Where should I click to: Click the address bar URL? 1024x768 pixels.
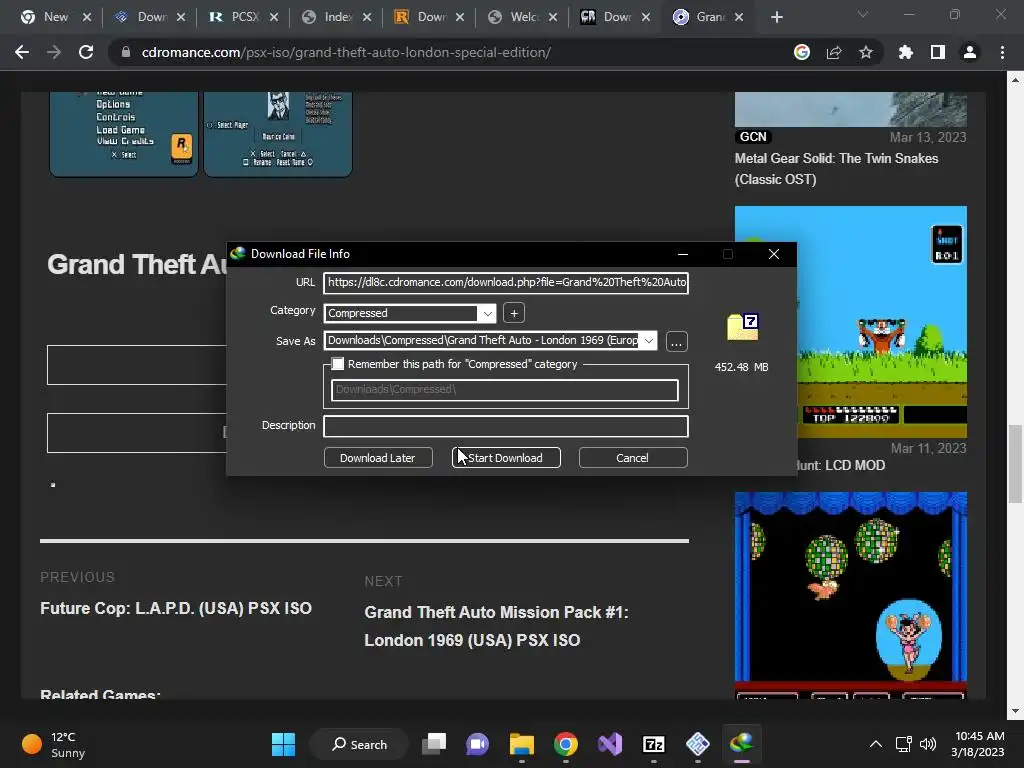coord(346,52)
